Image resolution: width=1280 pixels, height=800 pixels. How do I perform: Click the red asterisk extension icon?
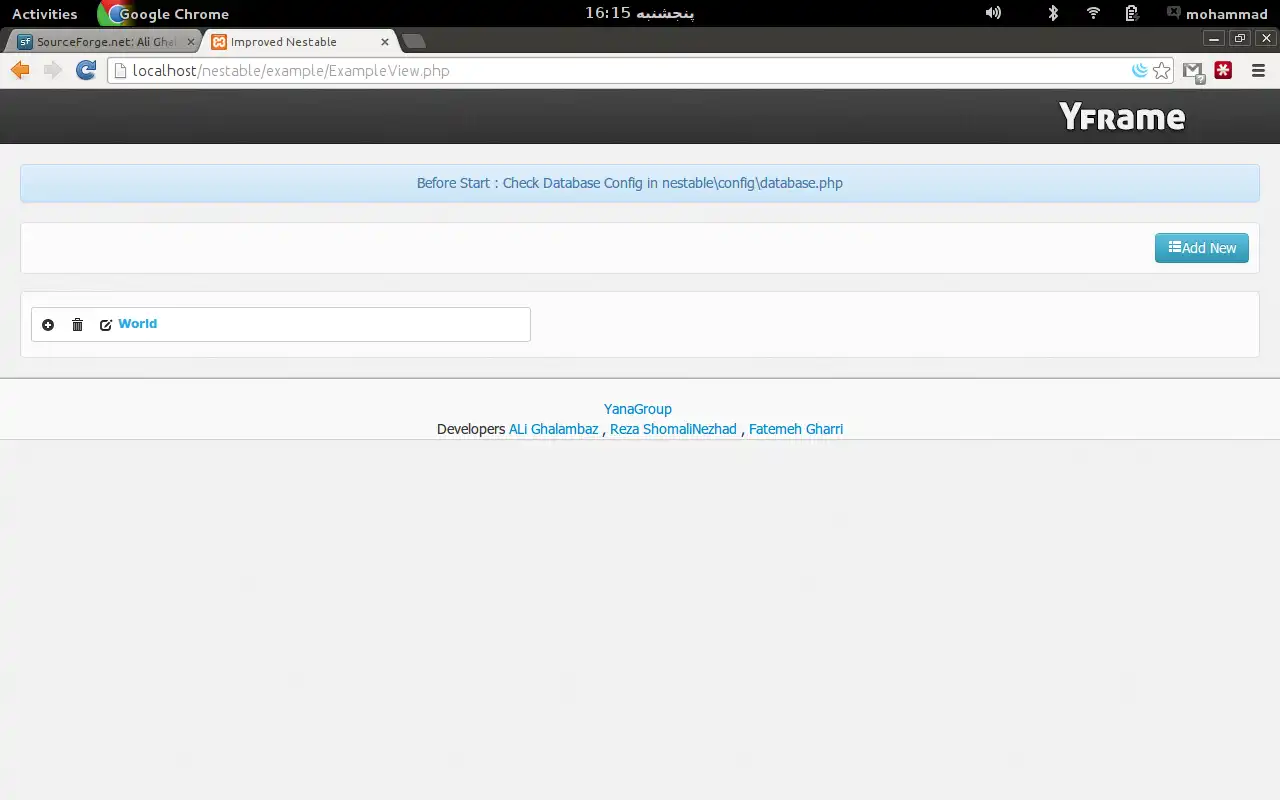[x=1223, y=70]
